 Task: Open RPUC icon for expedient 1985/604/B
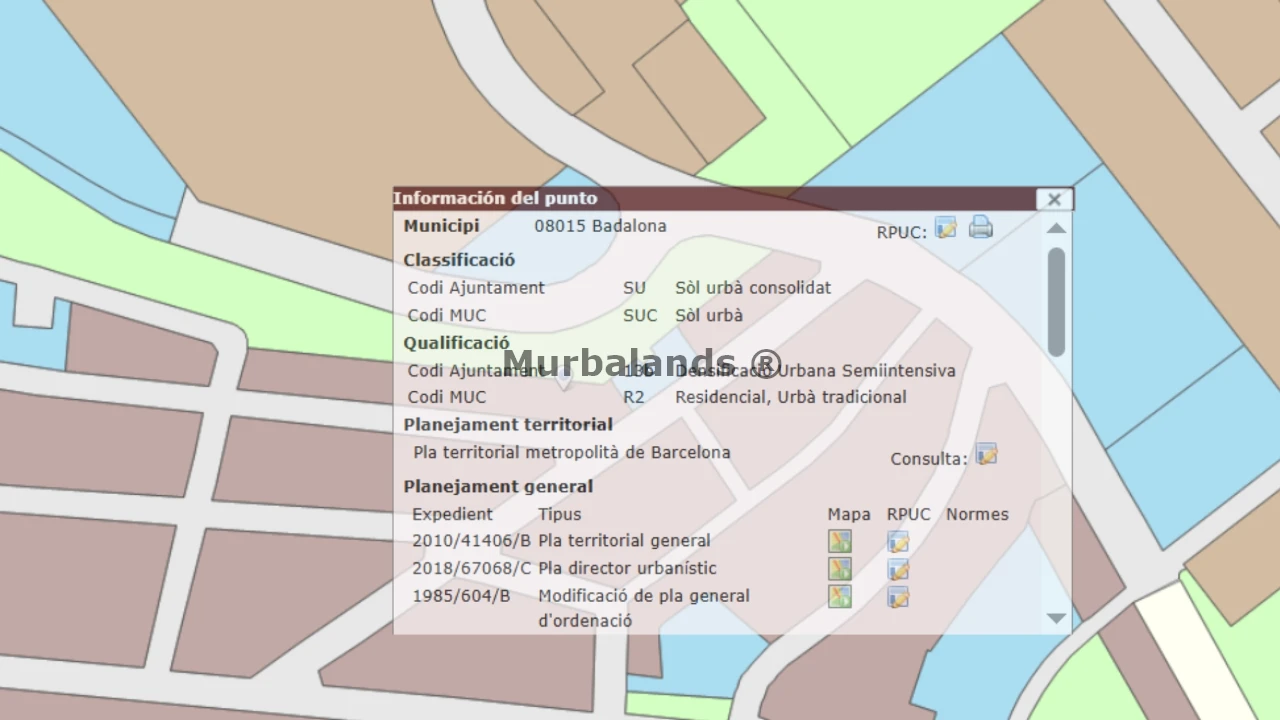(x=898, y=597)
